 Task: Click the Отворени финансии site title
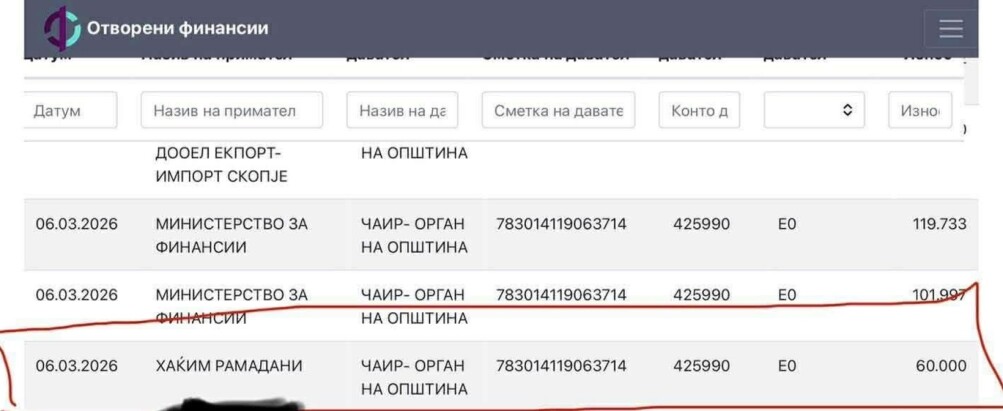pos(177,29)
